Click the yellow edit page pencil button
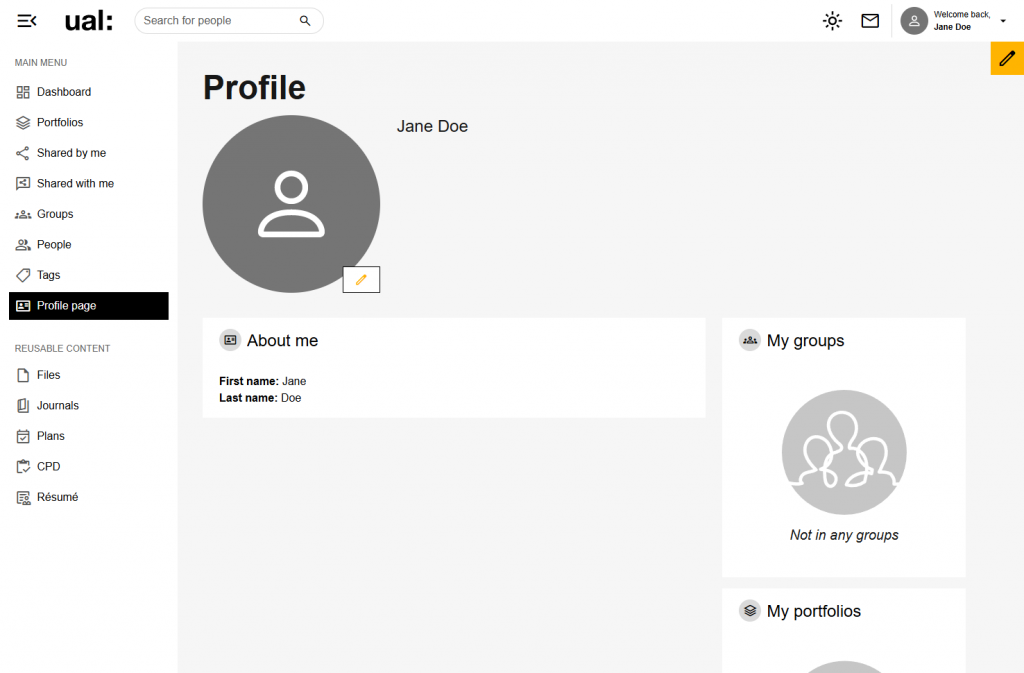1024x673 pixels. coord(1007,58)
